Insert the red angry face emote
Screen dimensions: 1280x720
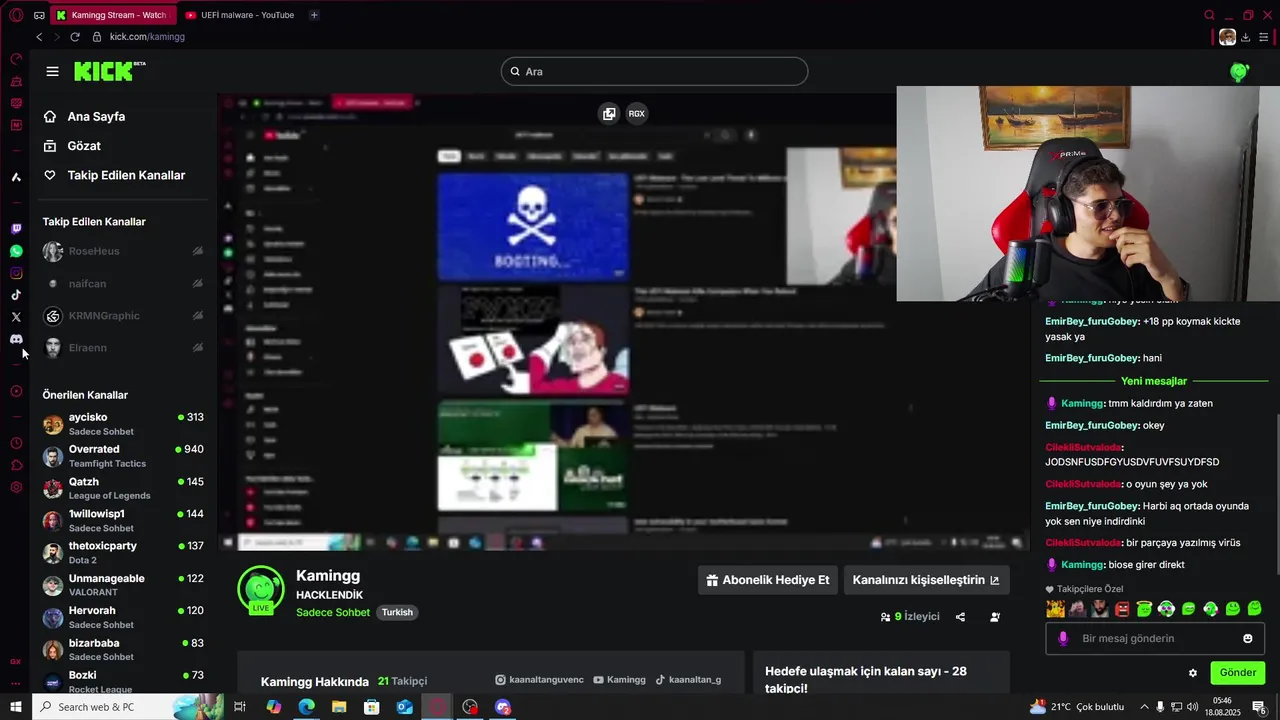pos(1122,608)
